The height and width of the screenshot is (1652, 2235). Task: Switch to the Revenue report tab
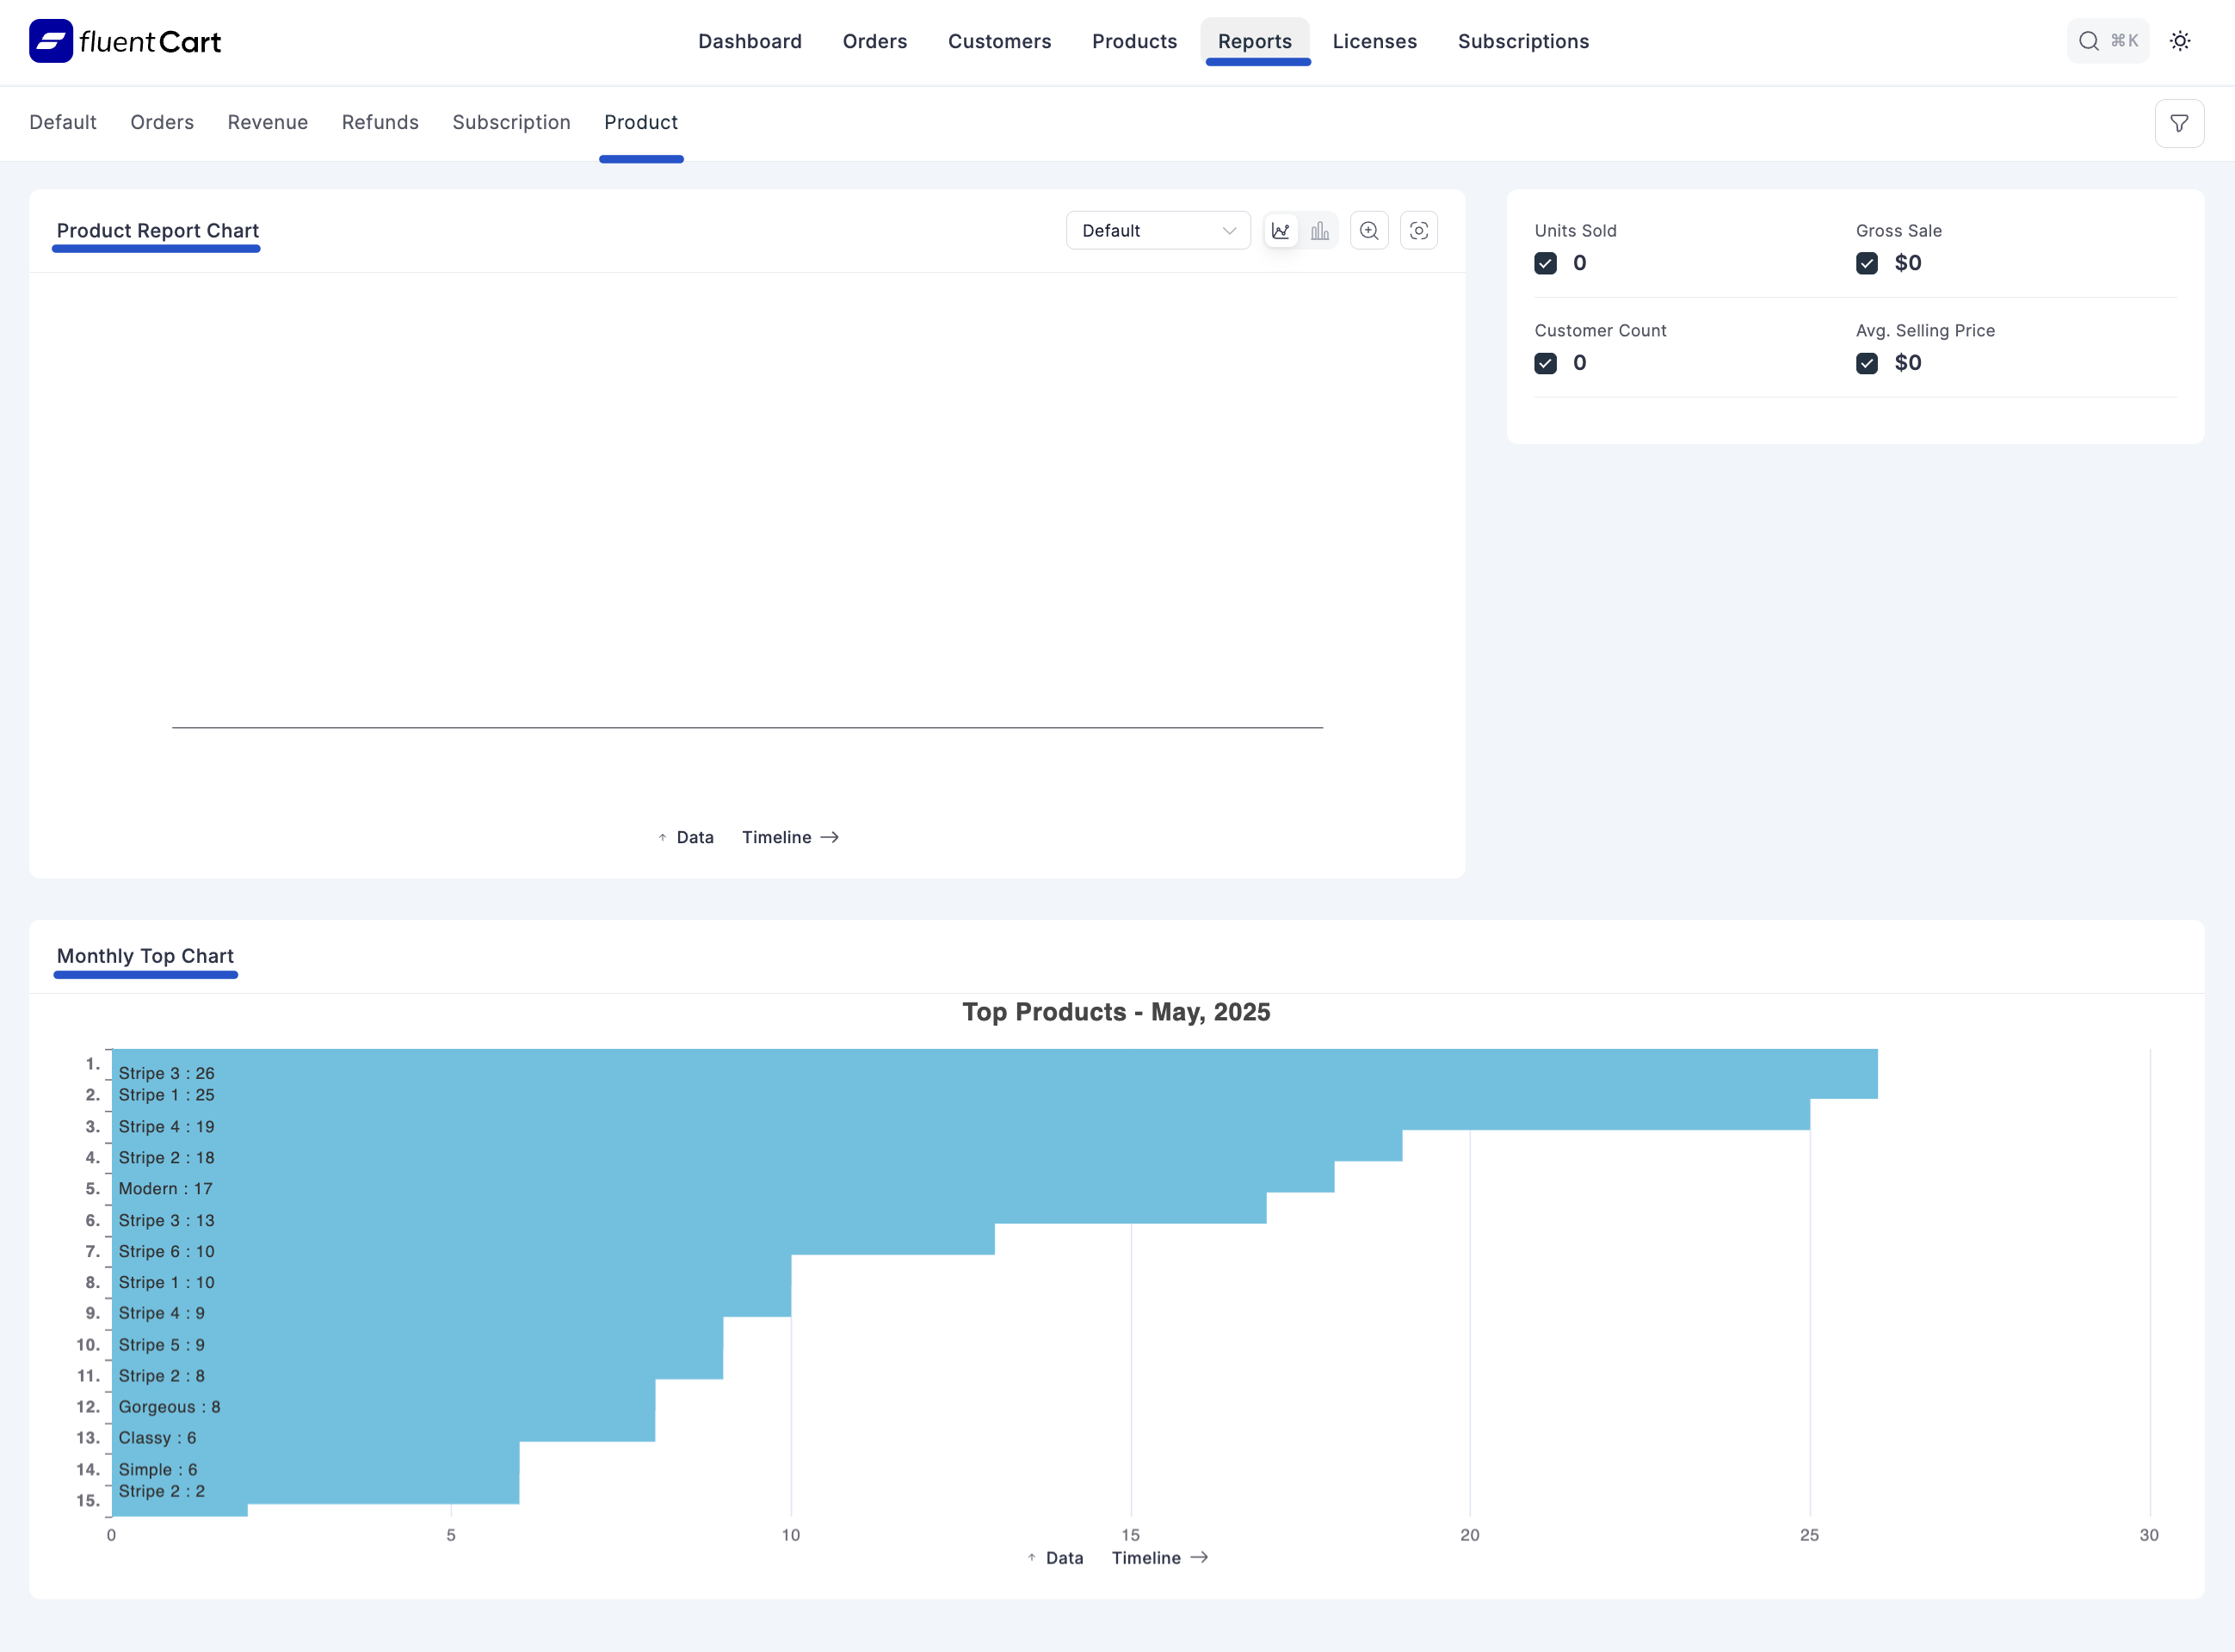coord(267,122)
